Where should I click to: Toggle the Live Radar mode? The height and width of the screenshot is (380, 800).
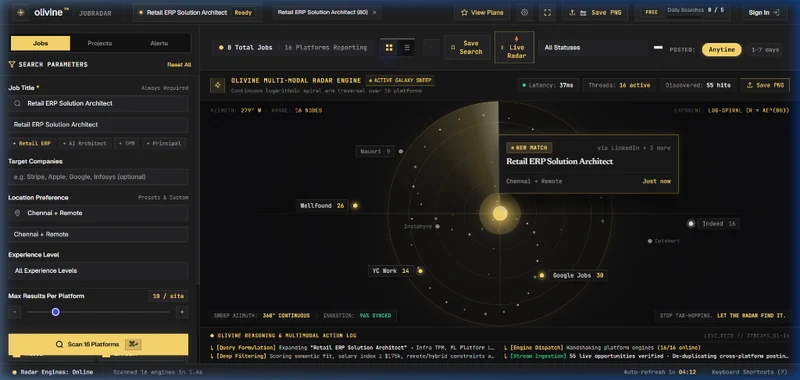514,47
